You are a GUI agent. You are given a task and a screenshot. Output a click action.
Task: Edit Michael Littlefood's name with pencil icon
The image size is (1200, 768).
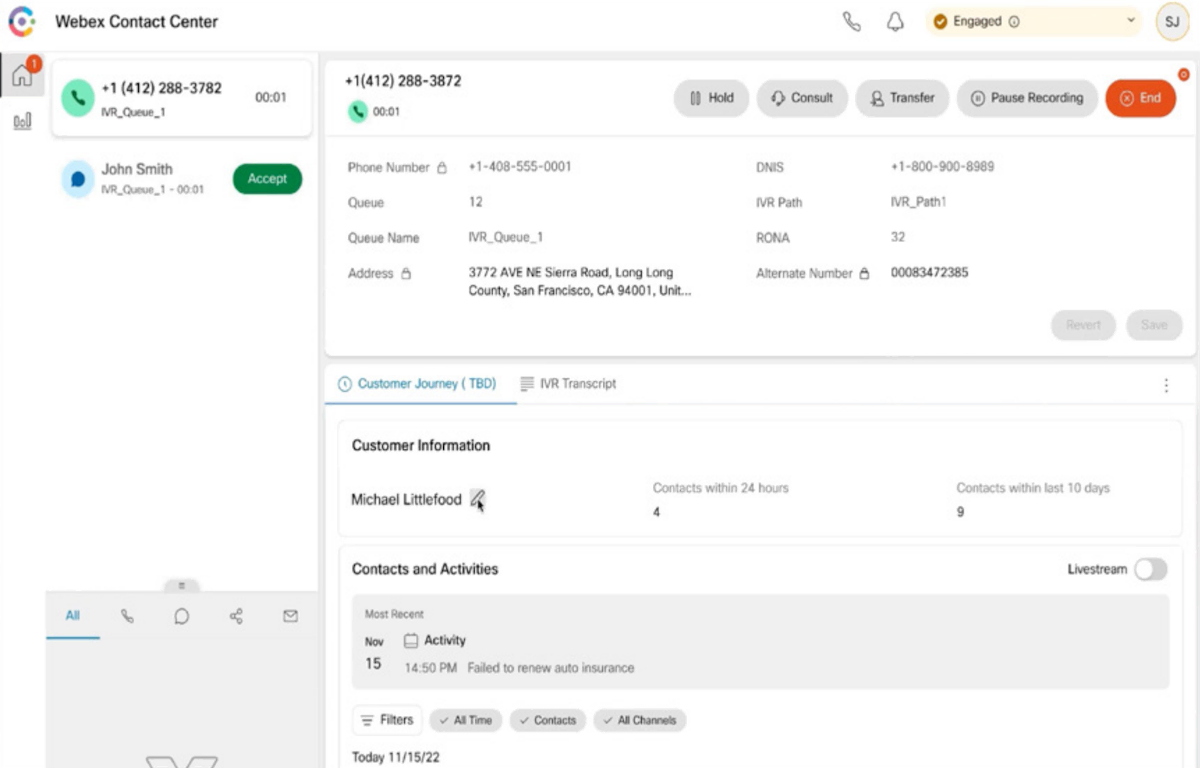(478, 498)
